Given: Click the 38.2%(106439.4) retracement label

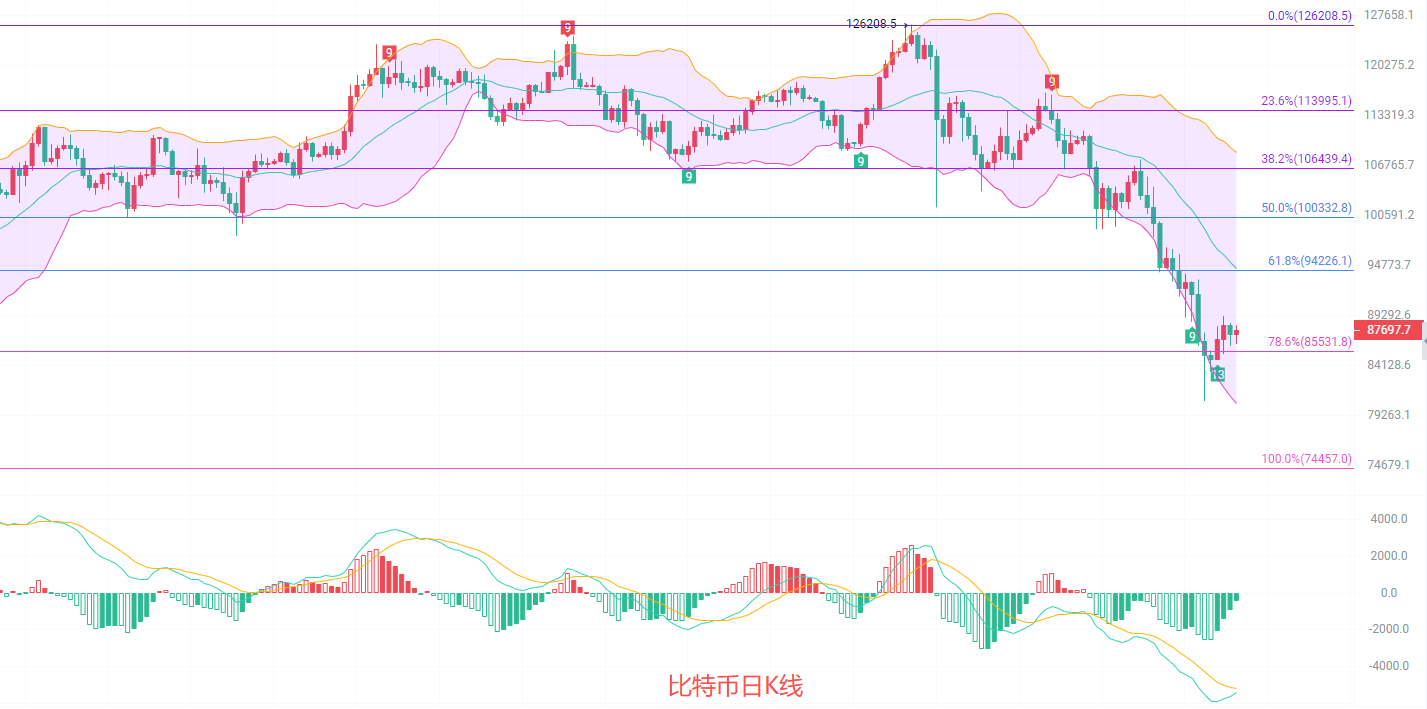Looking at the screenshot, I should pyautogui.click(x=1306, y=158).
